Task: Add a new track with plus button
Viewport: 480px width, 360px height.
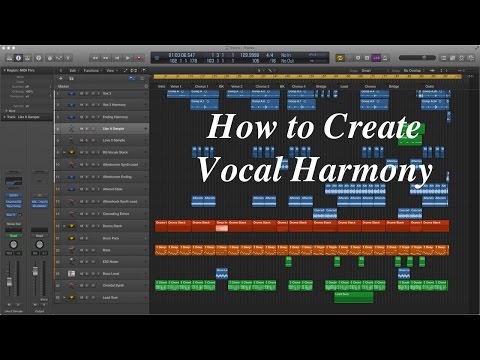Action: click(x=61, y=78)
